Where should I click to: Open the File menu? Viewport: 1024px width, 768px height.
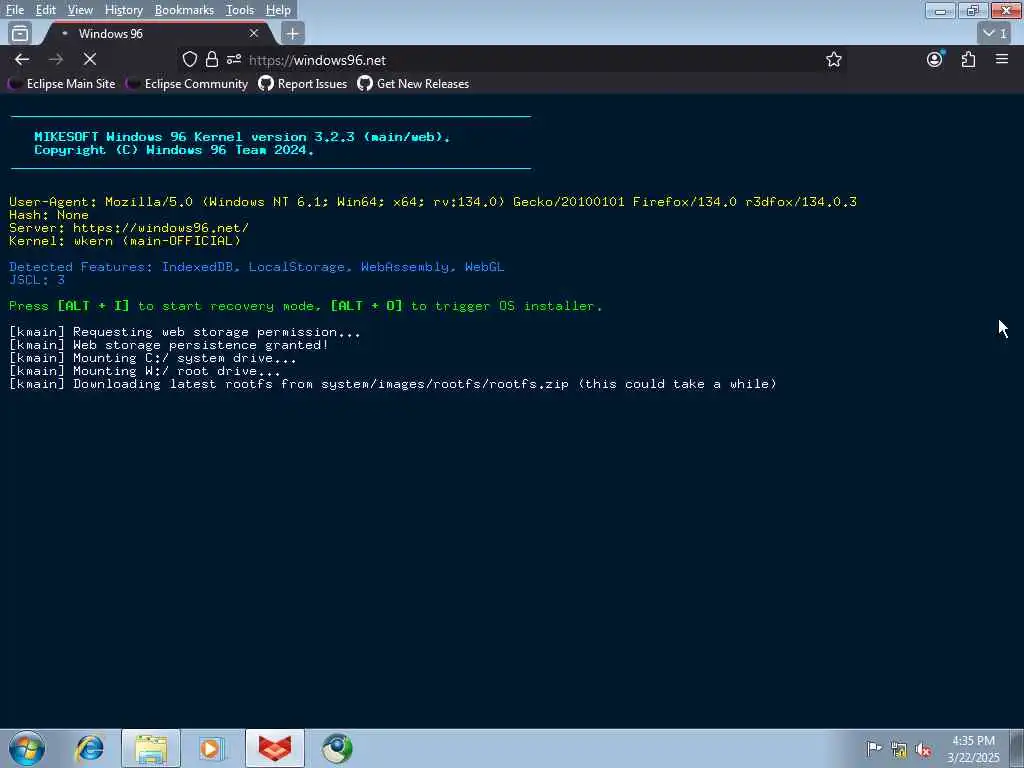click(14, 10)
